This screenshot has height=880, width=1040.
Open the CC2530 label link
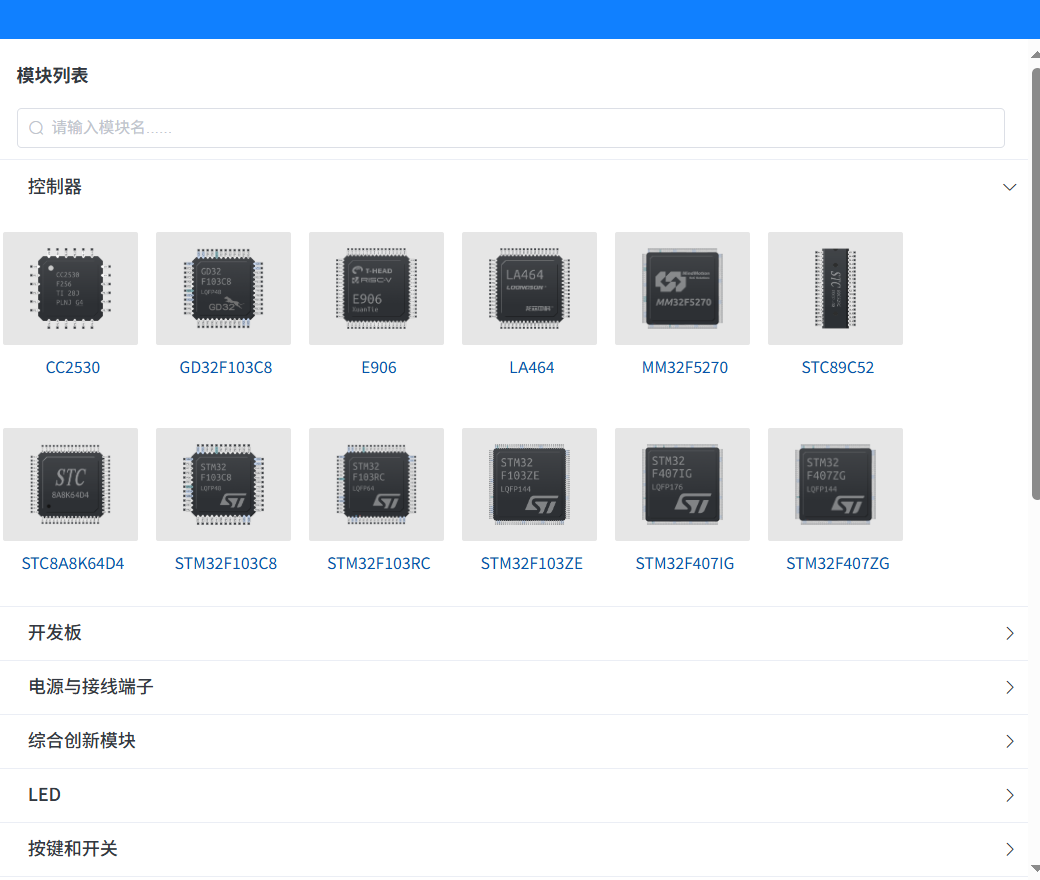[x=73, y=367]
